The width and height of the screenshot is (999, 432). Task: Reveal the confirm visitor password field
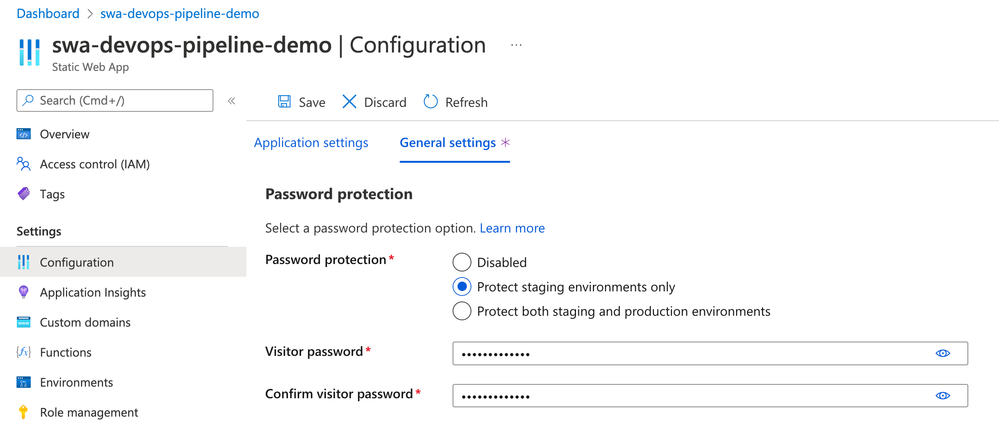(942, 396)
